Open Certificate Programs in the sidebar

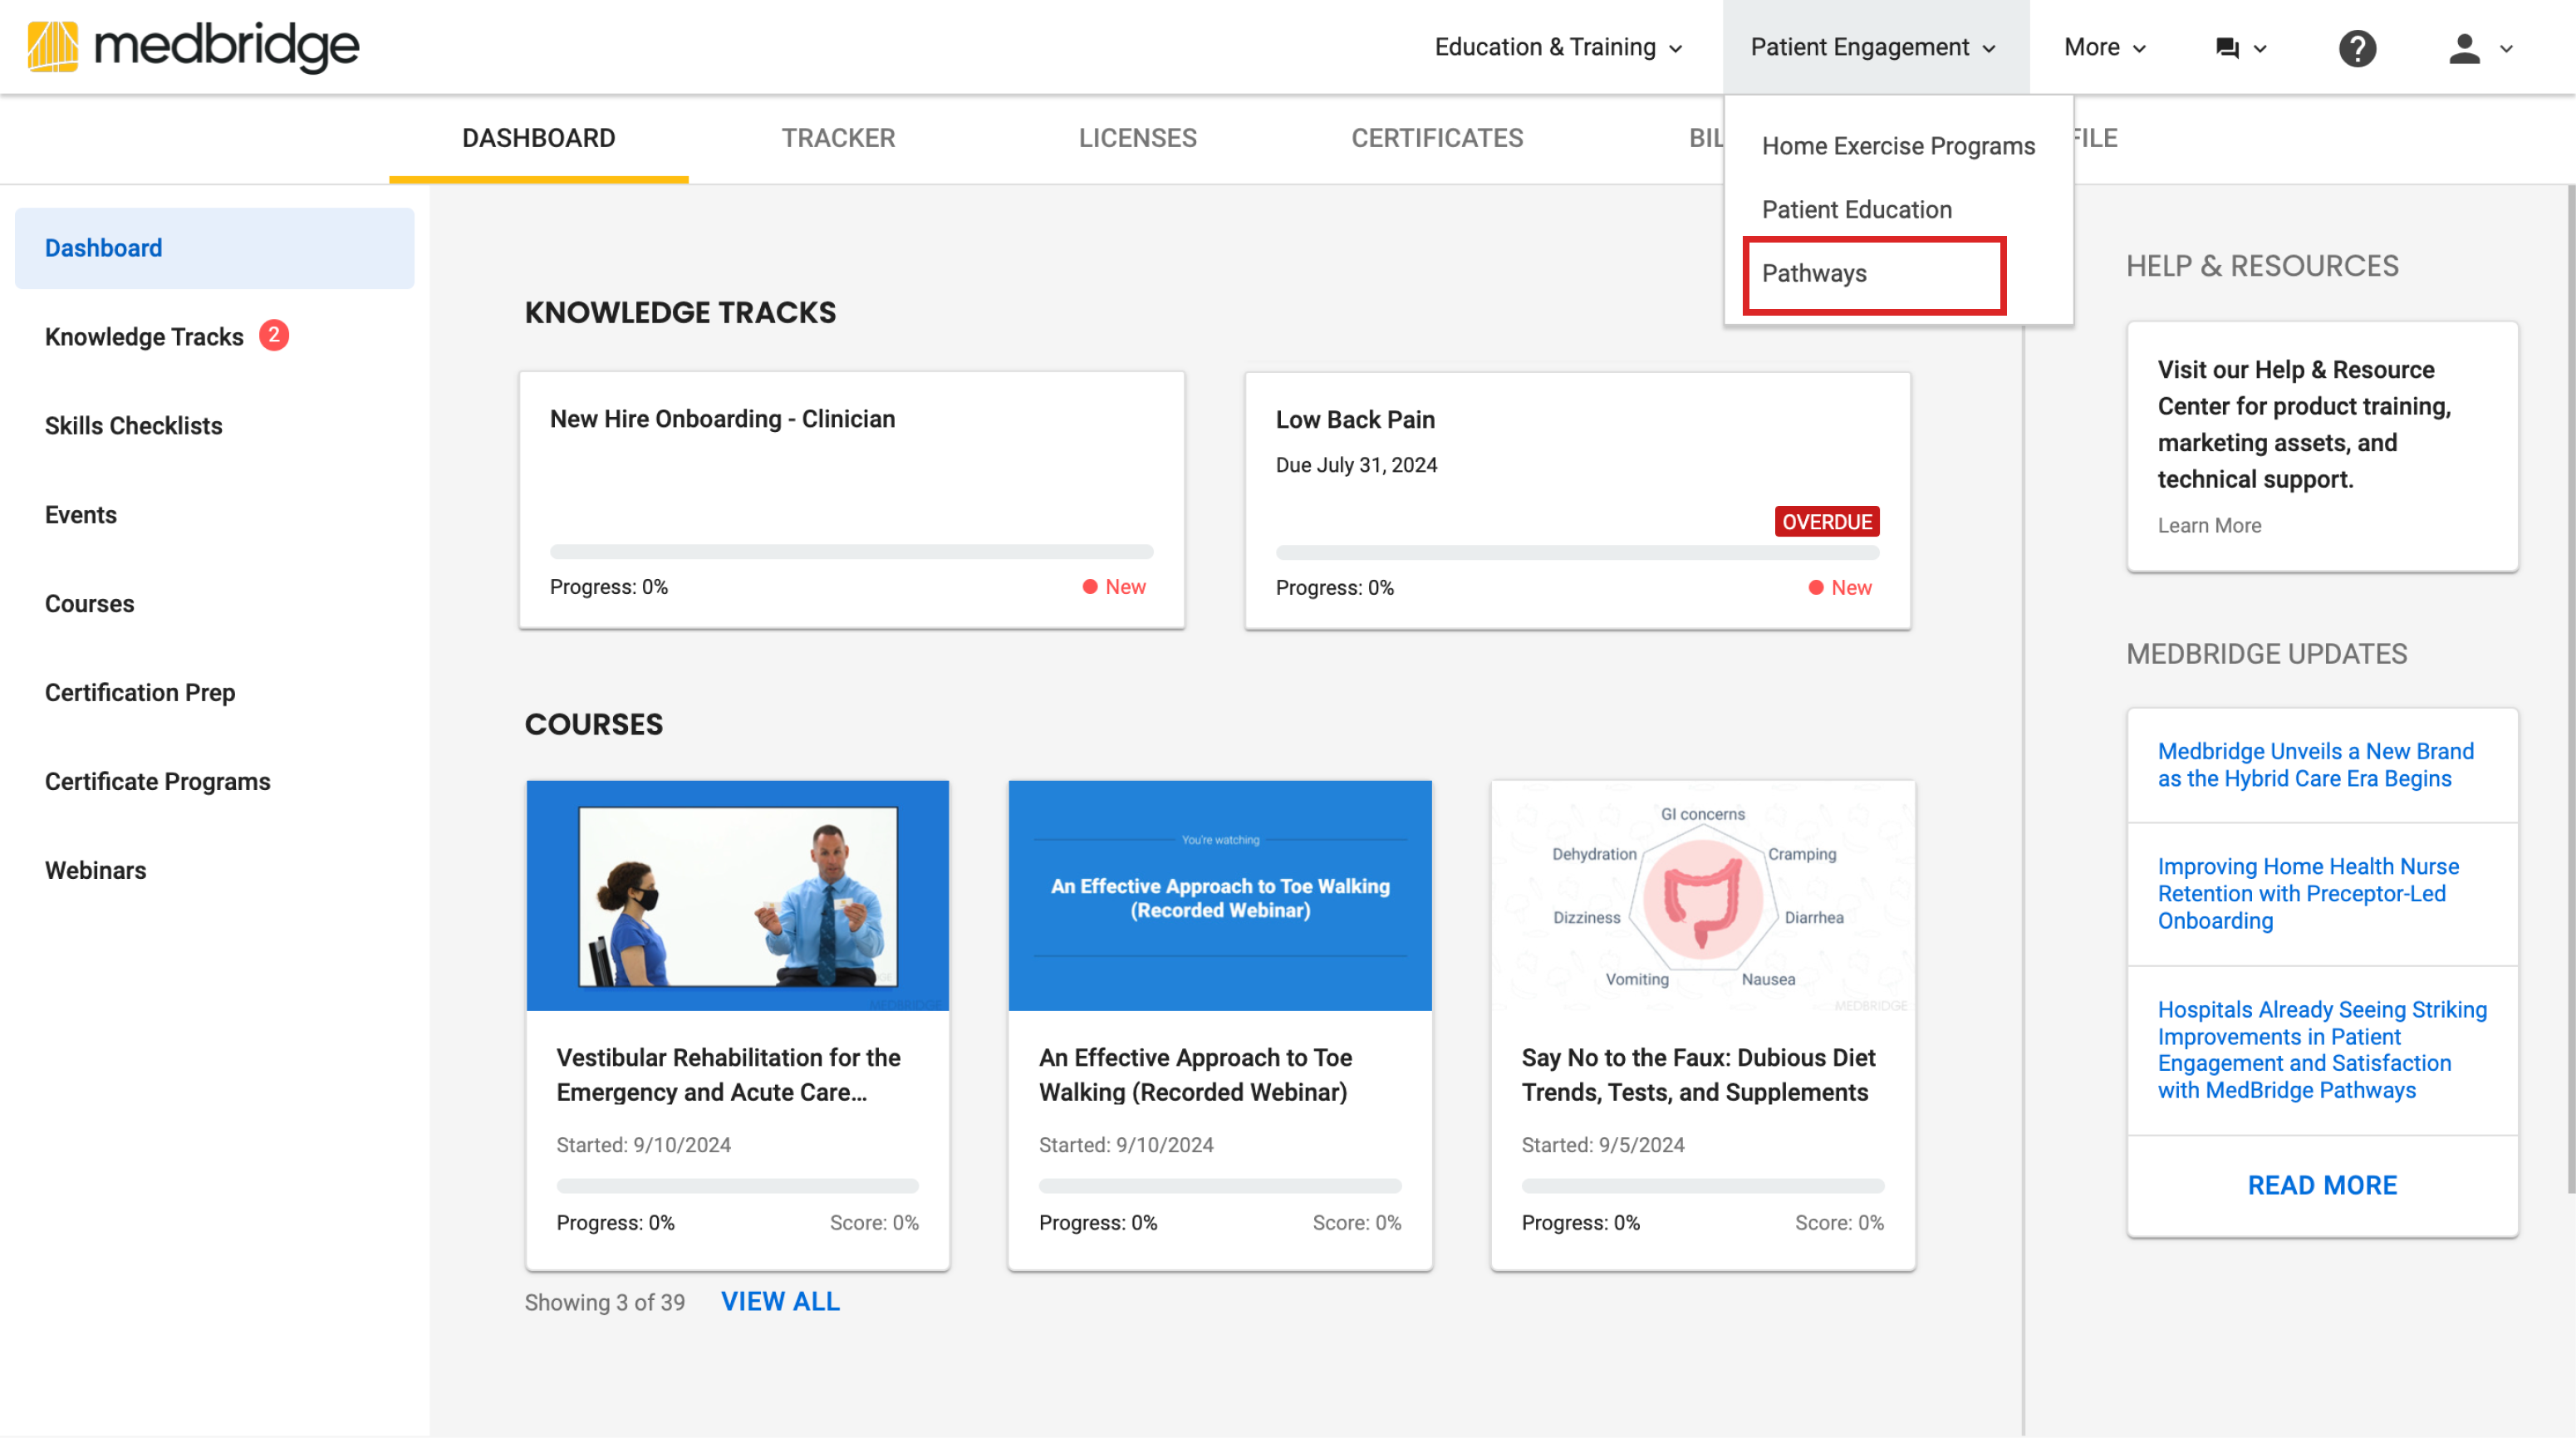[157, 782]
